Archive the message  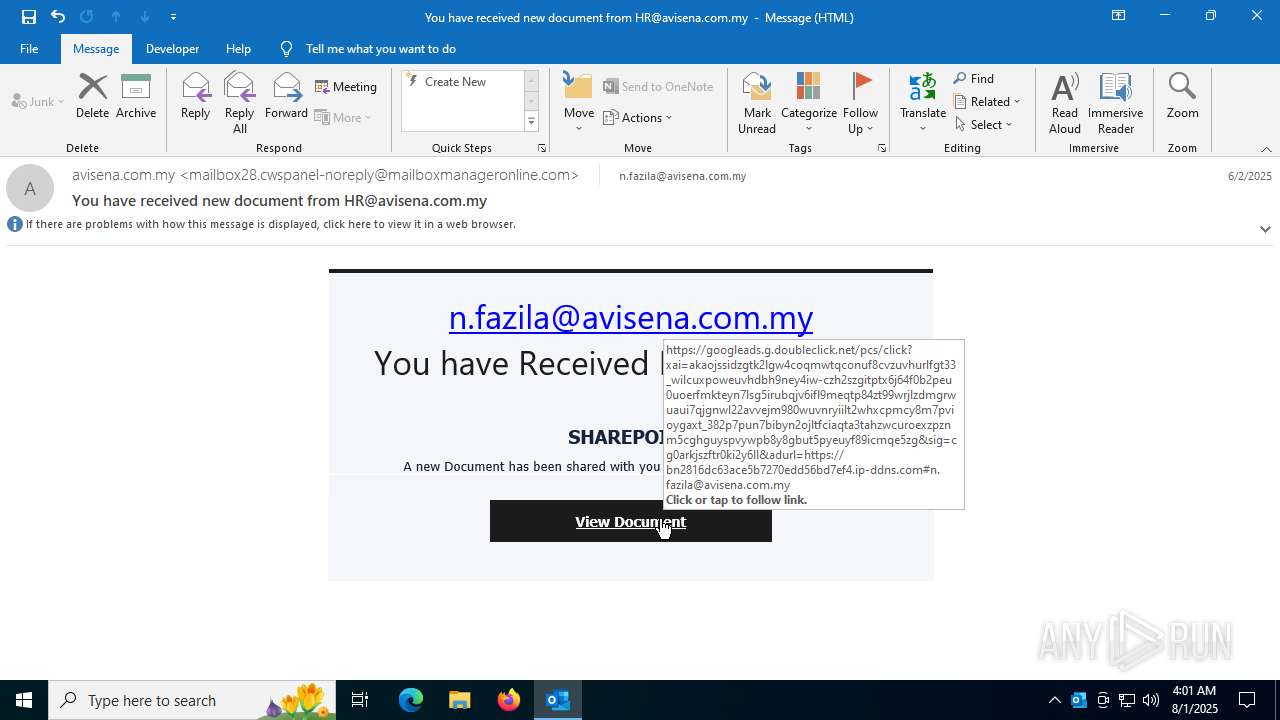coord(136,97)
